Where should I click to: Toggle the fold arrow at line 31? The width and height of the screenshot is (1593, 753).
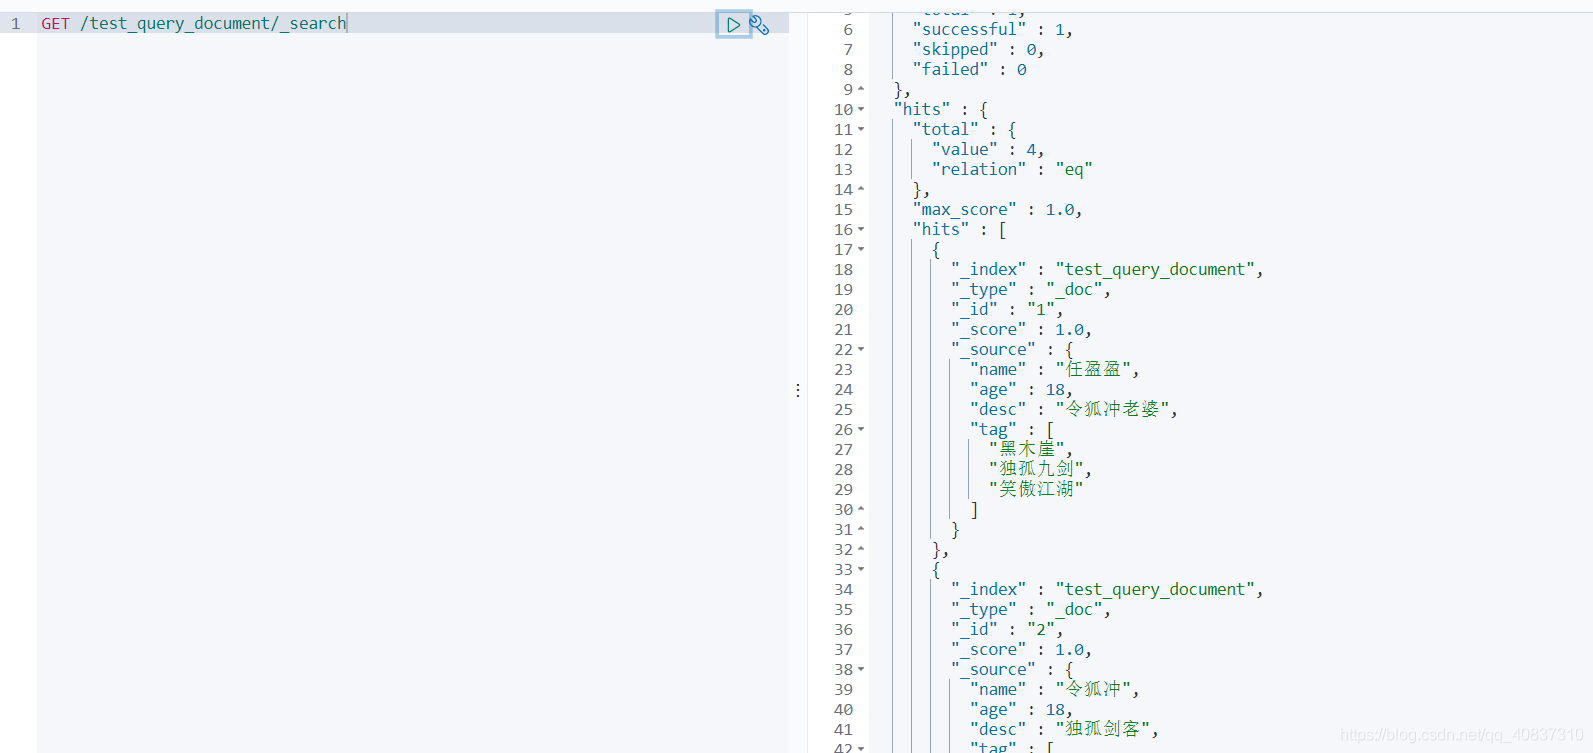pos(861,529)
